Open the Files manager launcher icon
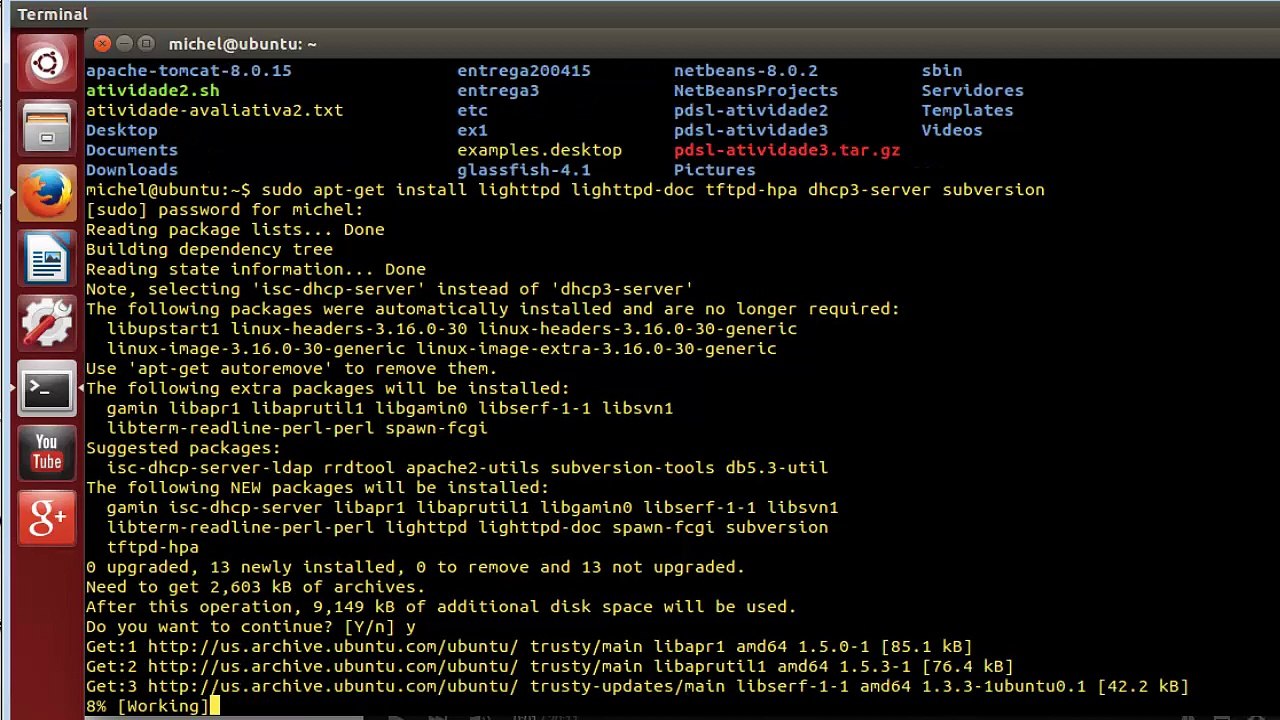This screenshot has height=720, width=1280. pyautogui.click(x=47, y=129)
